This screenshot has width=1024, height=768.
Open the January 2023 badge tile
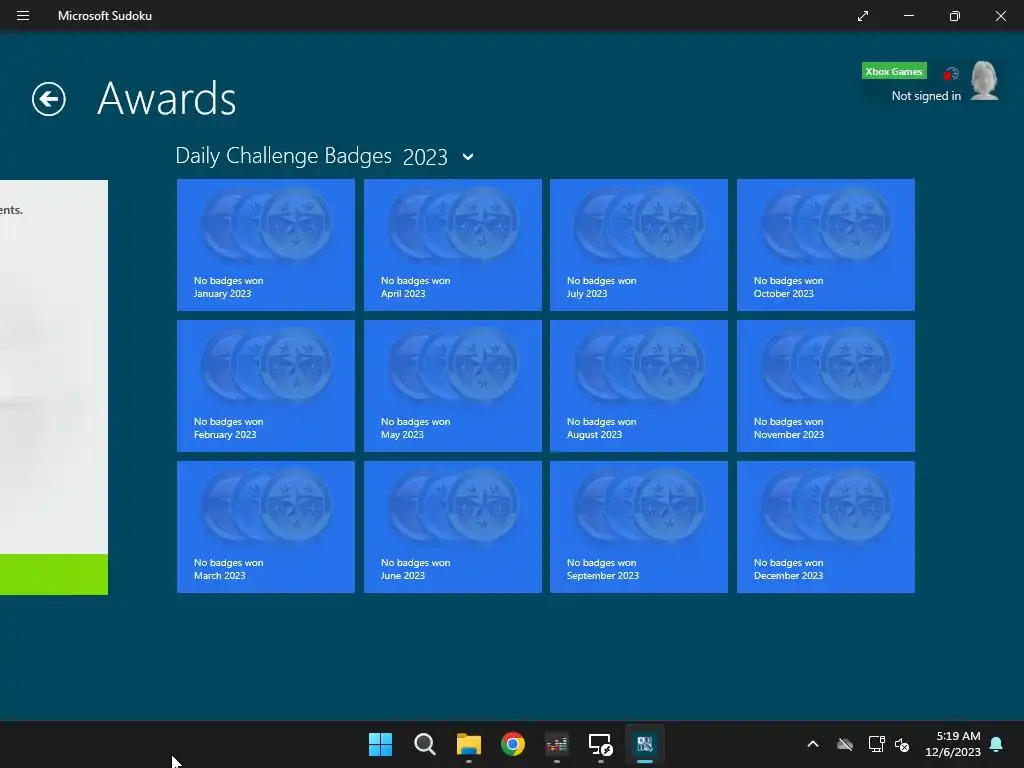(266, 245)
